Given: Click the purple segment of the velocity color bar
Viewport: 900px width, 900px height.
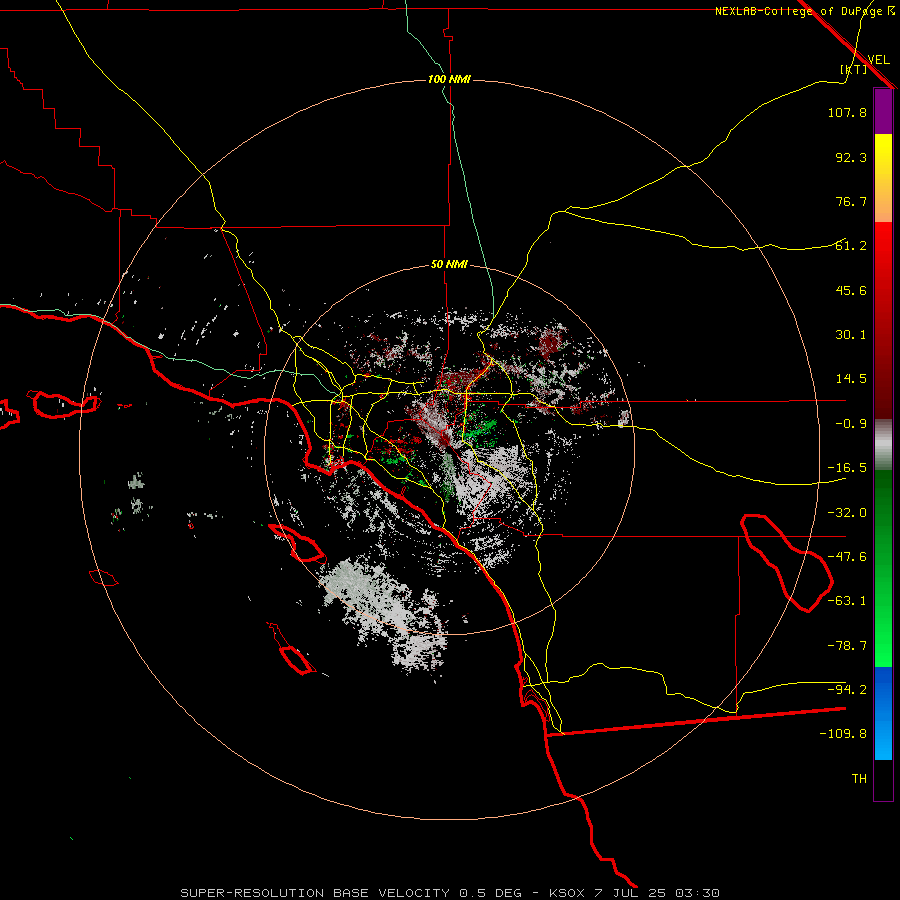Looking at the screenshot, I should coord(883,112).
